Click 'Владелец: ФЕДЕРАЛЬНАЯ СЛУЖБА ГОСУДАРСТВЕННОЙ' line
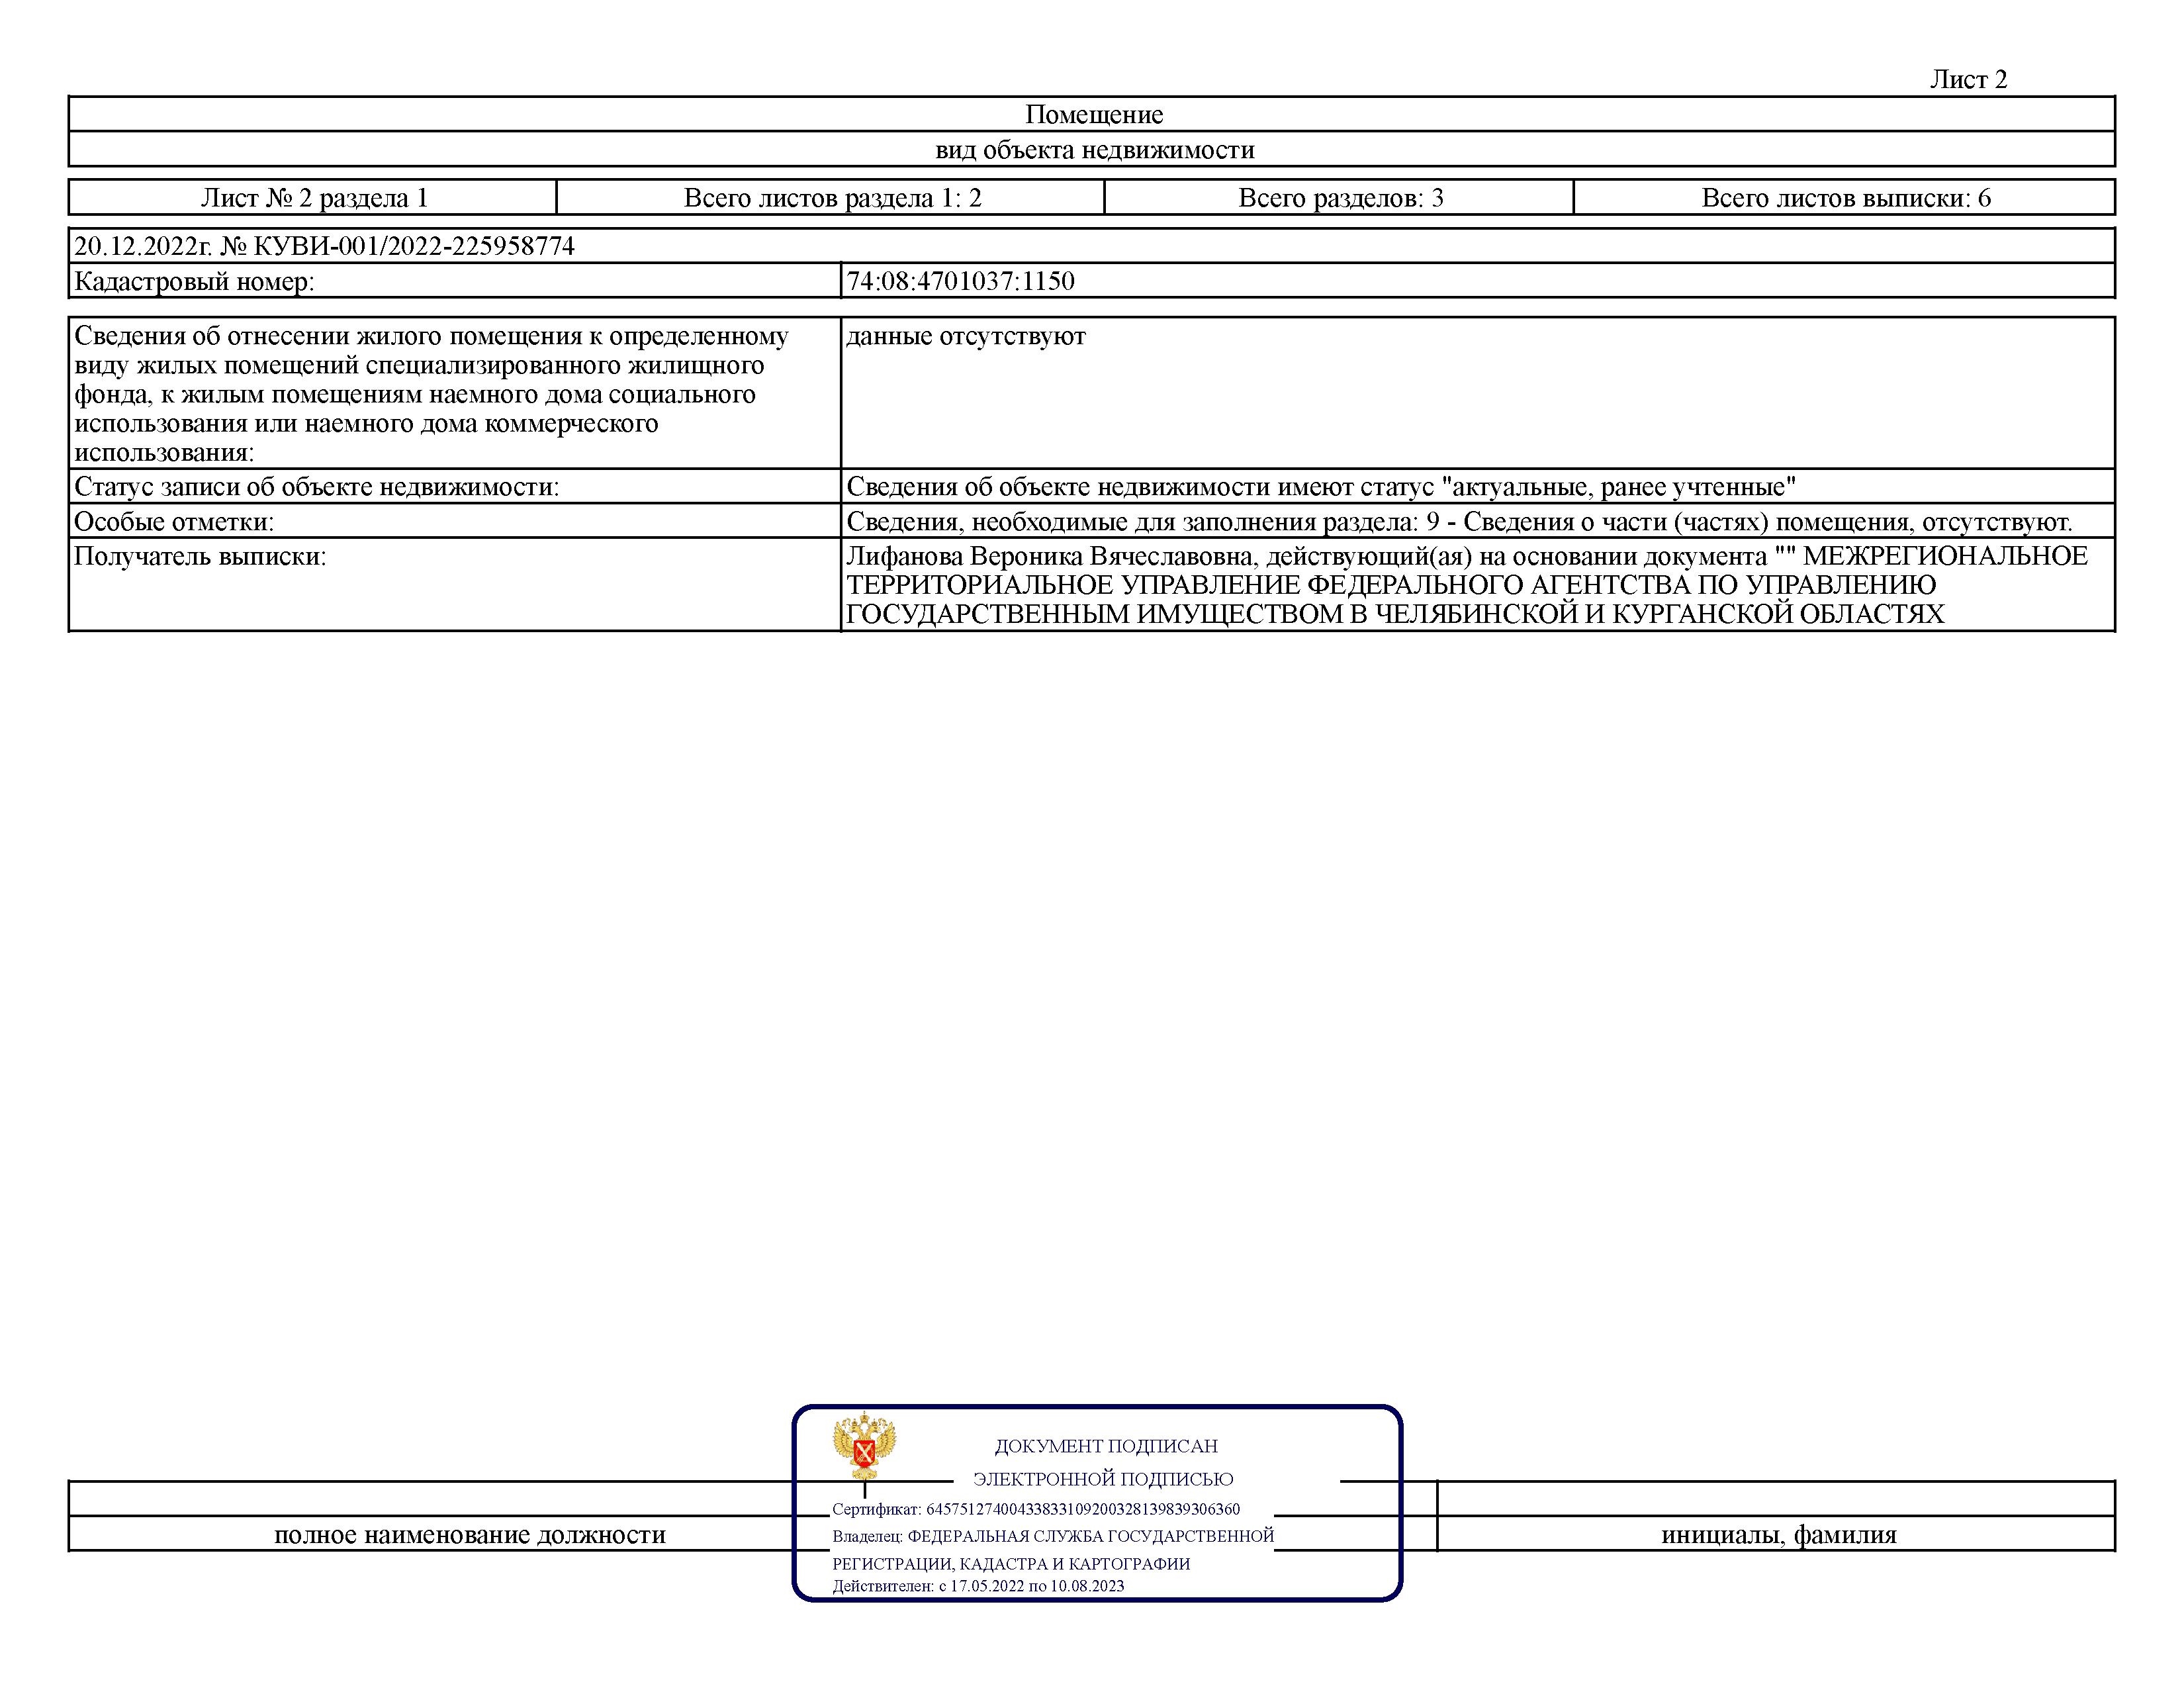 pyautogui.click(x=1053, y=1536)
